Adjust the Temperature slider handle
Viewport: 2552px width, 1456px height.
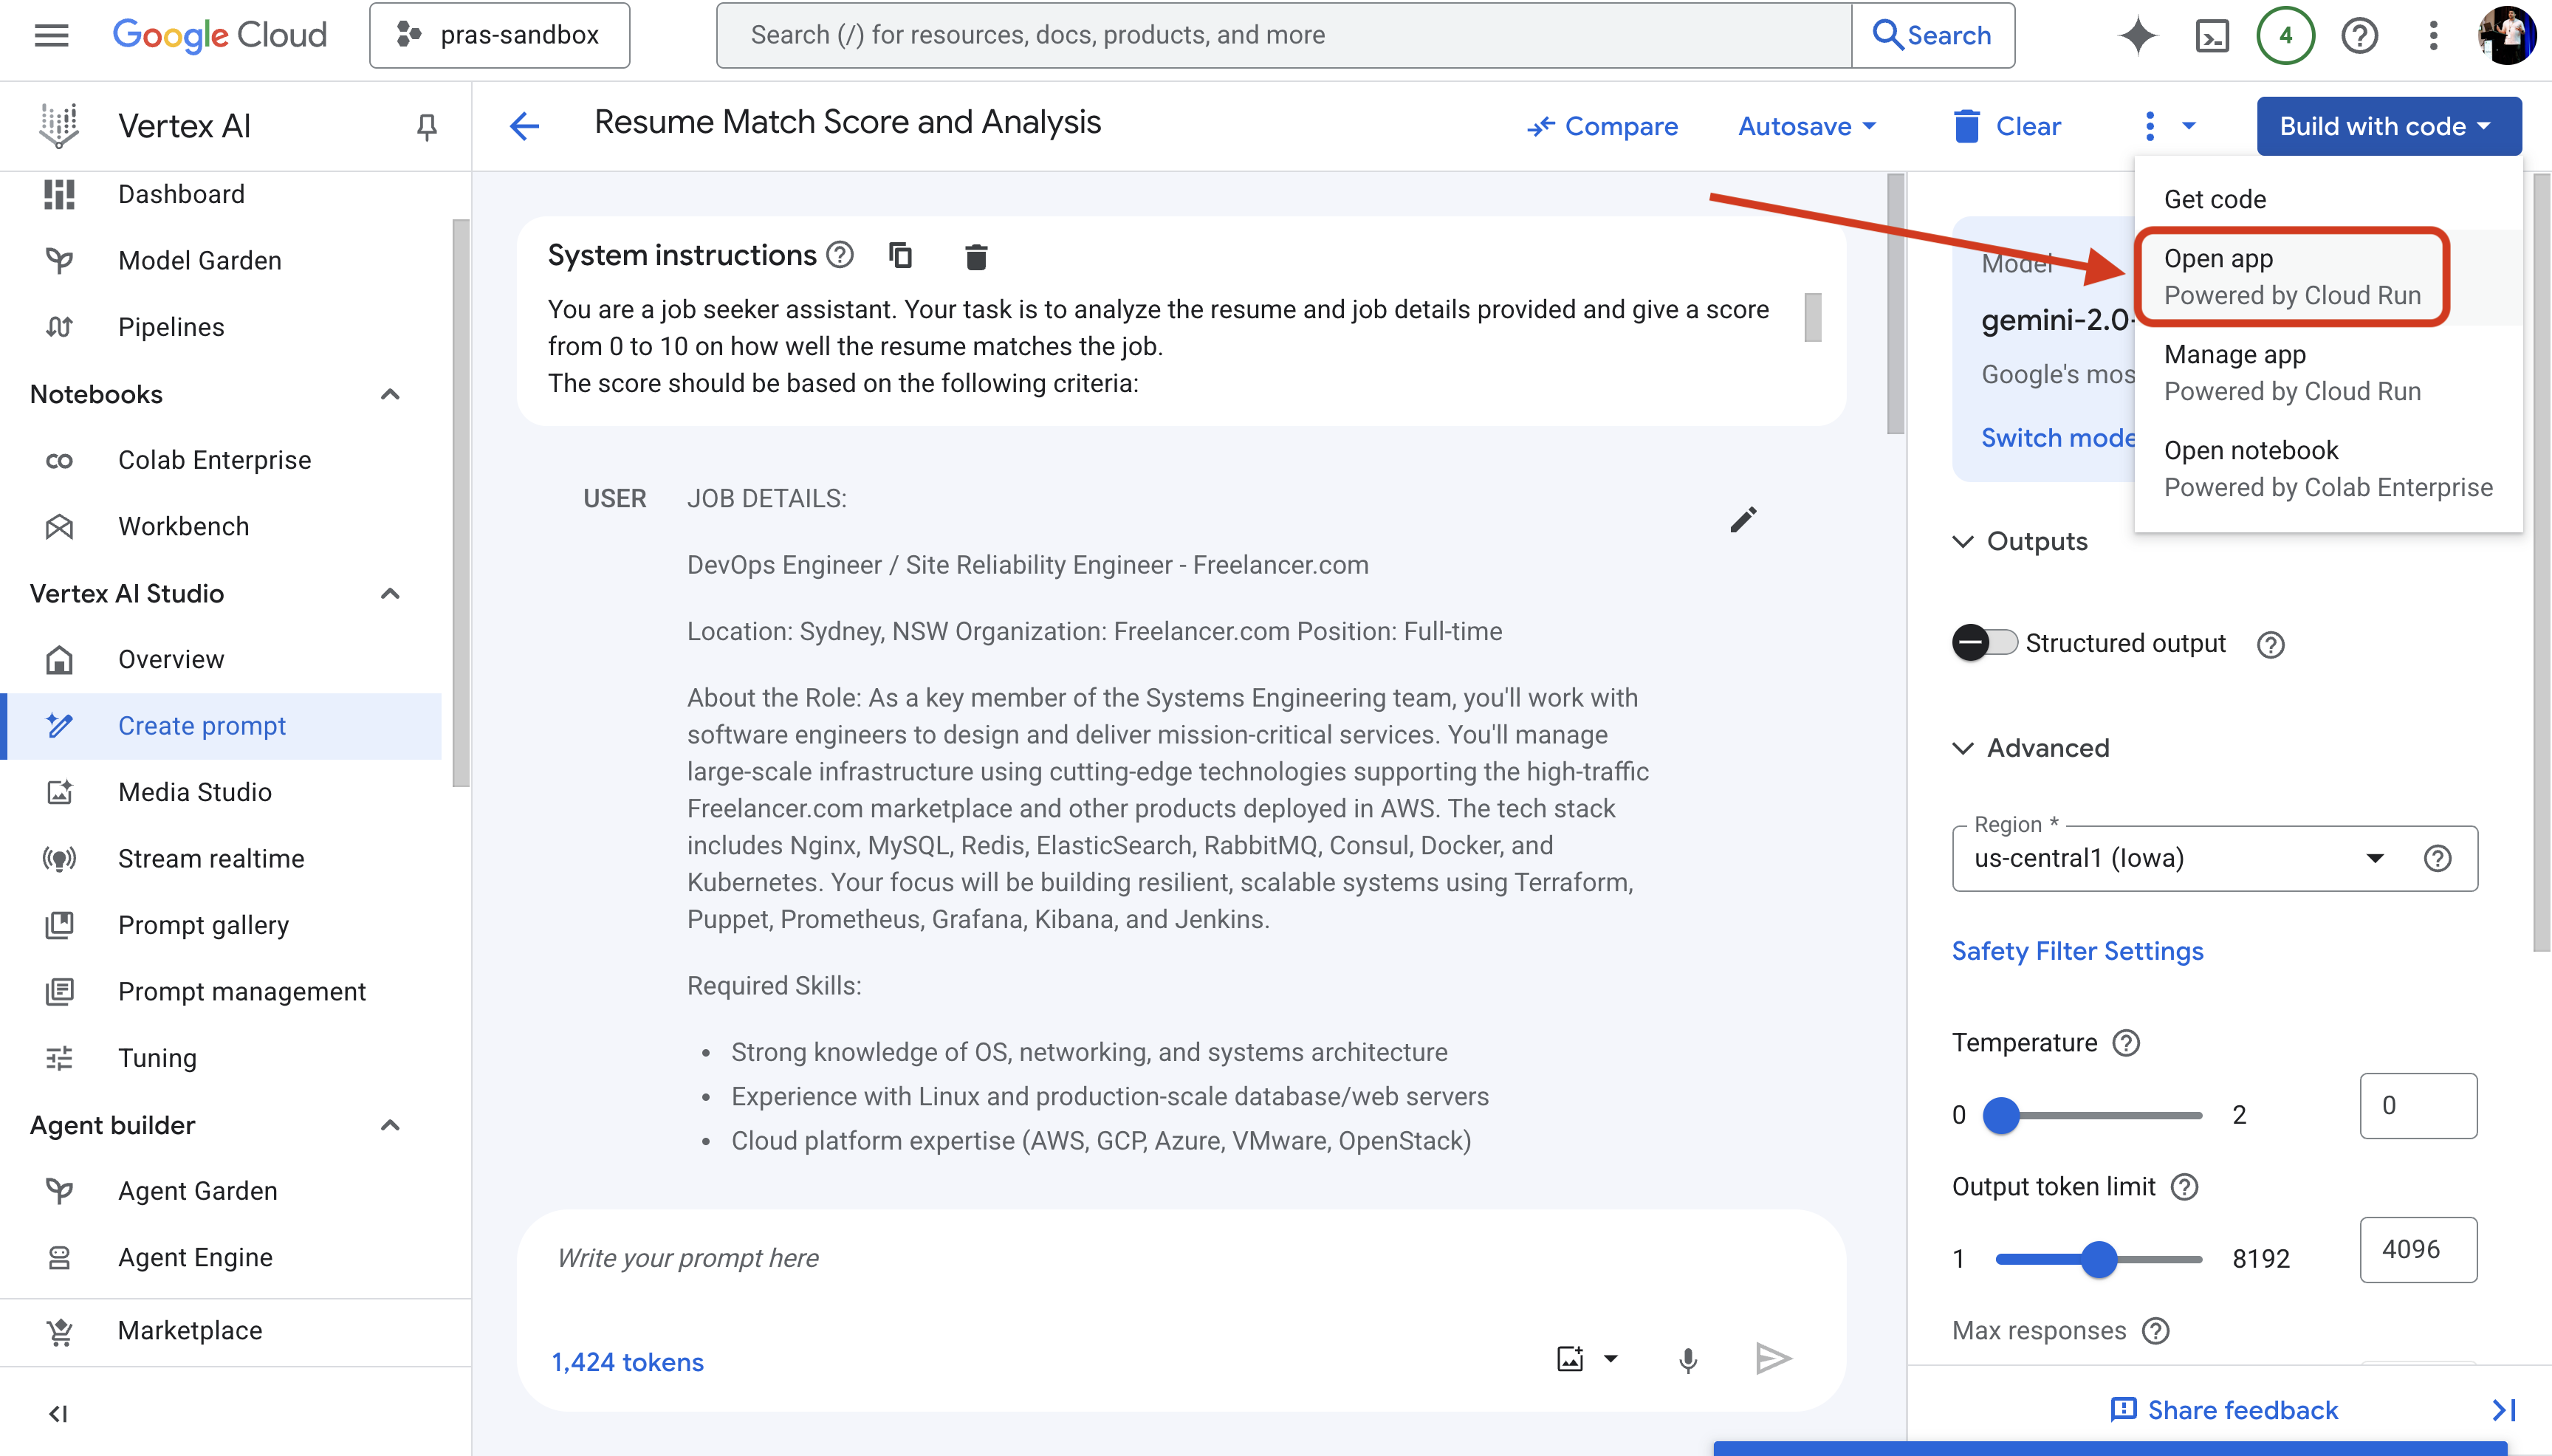tap(2001, 1115)
